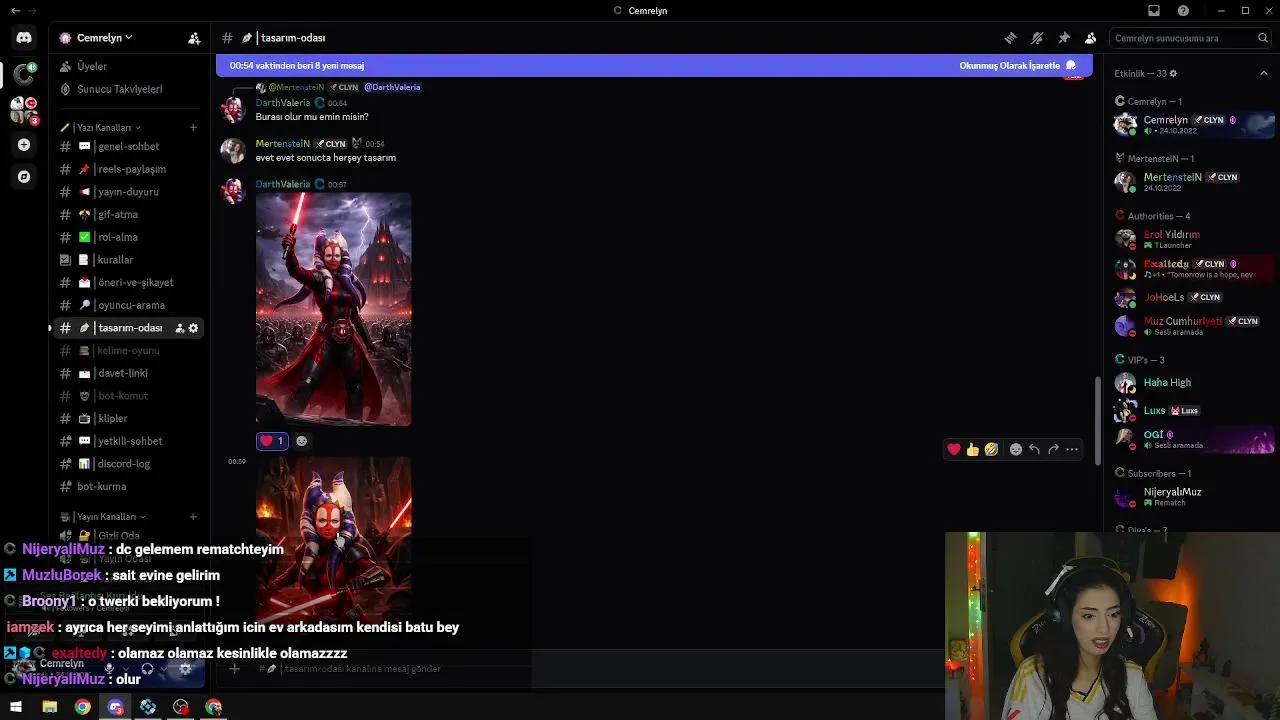The width and height of the screenshot is (1280, 720).
Task: Go to the reels-paylaşım channel
Action: coord(130,169)
